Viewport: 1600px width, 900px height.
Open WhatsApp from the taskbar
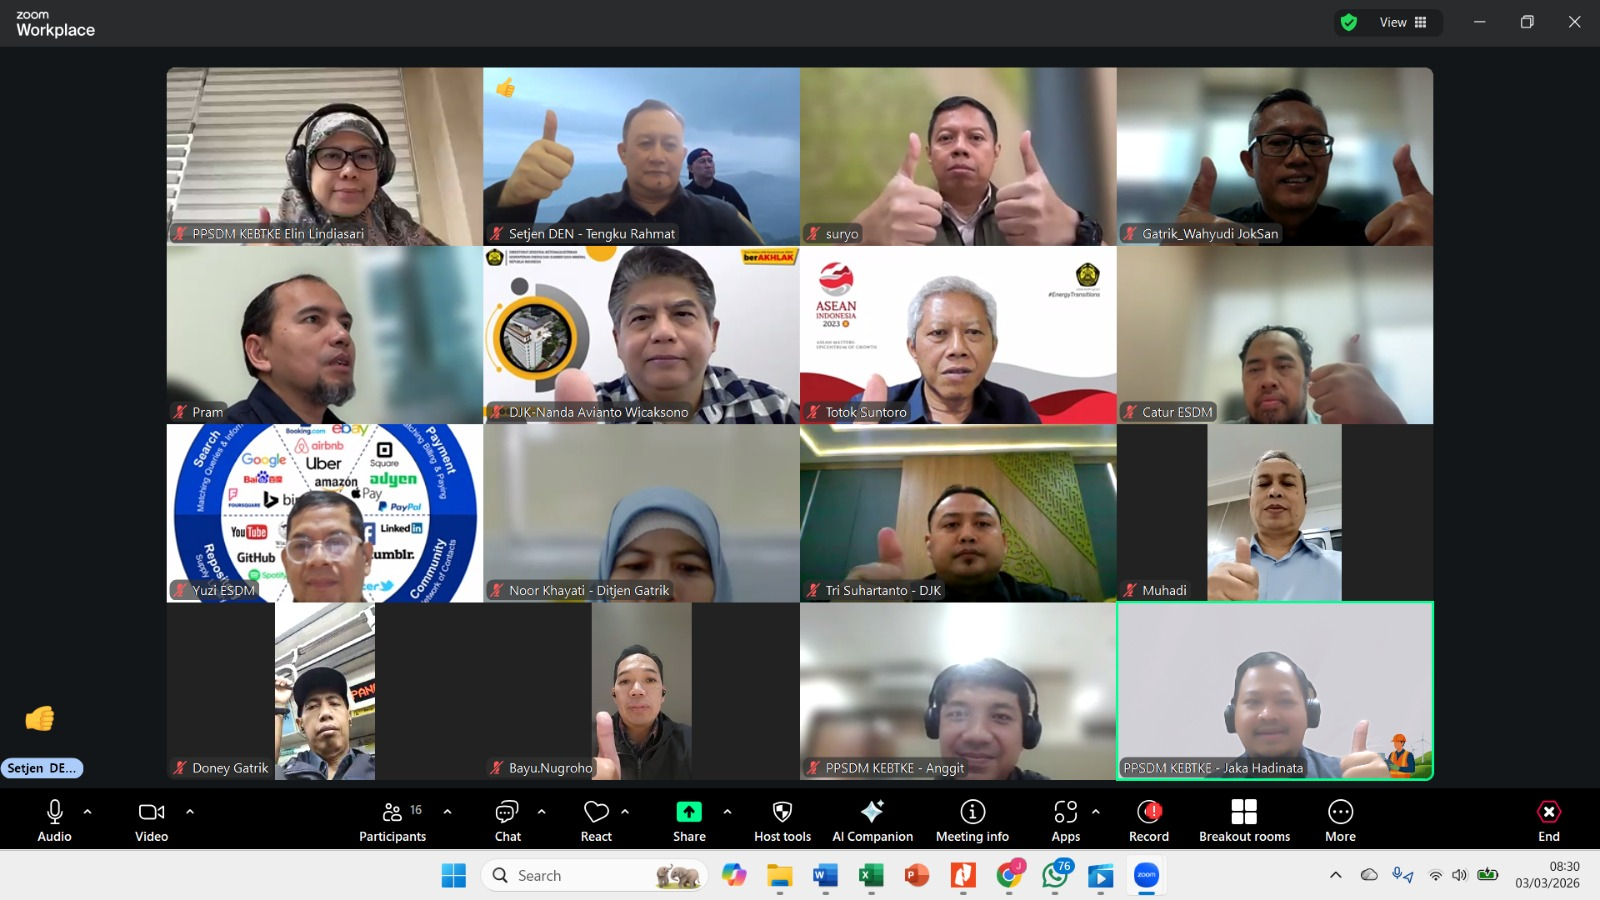coord(1055,876)
